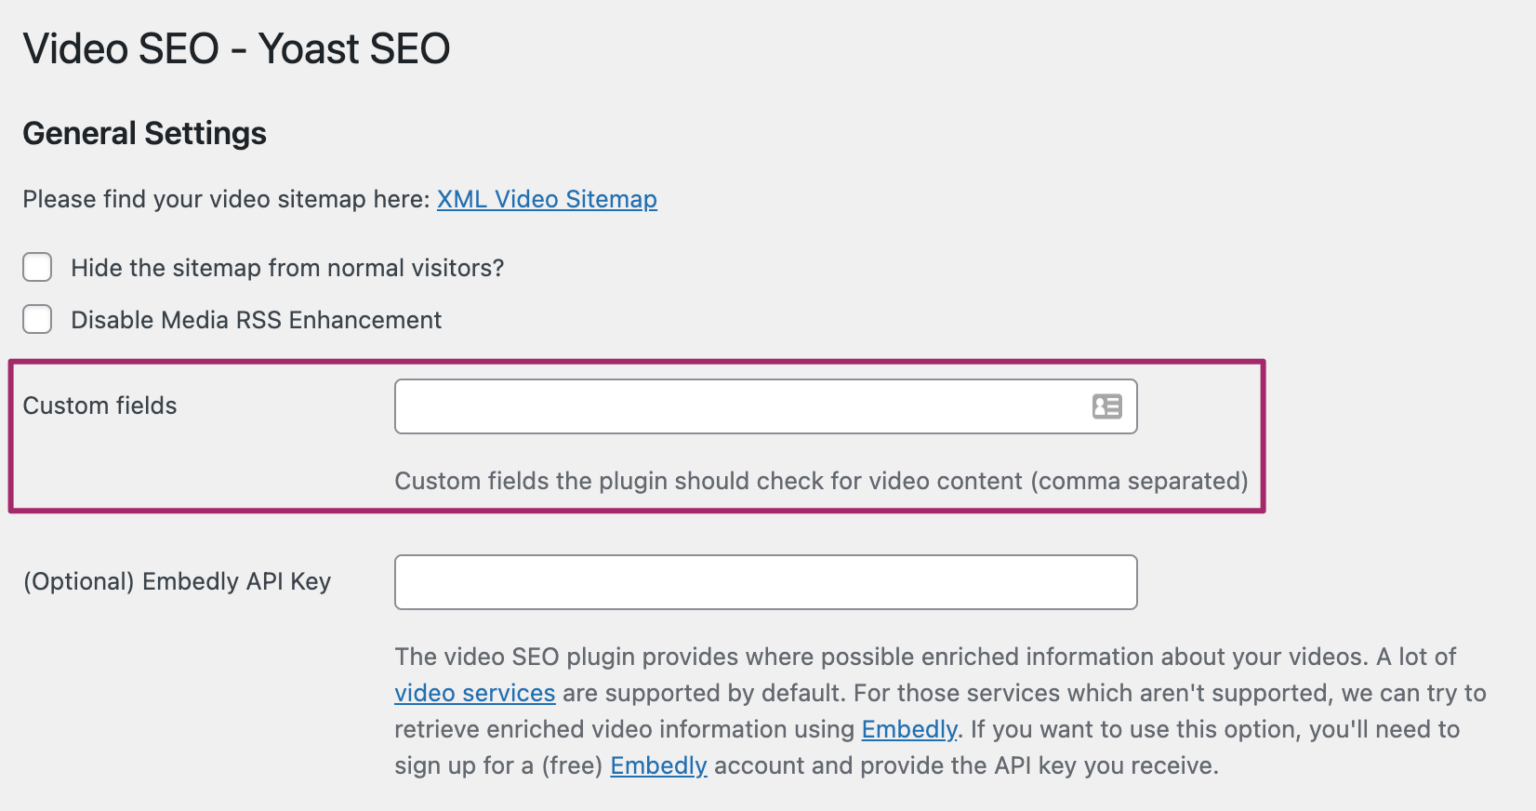
Task: Click the "video services" link
Action: coord(474,692)
